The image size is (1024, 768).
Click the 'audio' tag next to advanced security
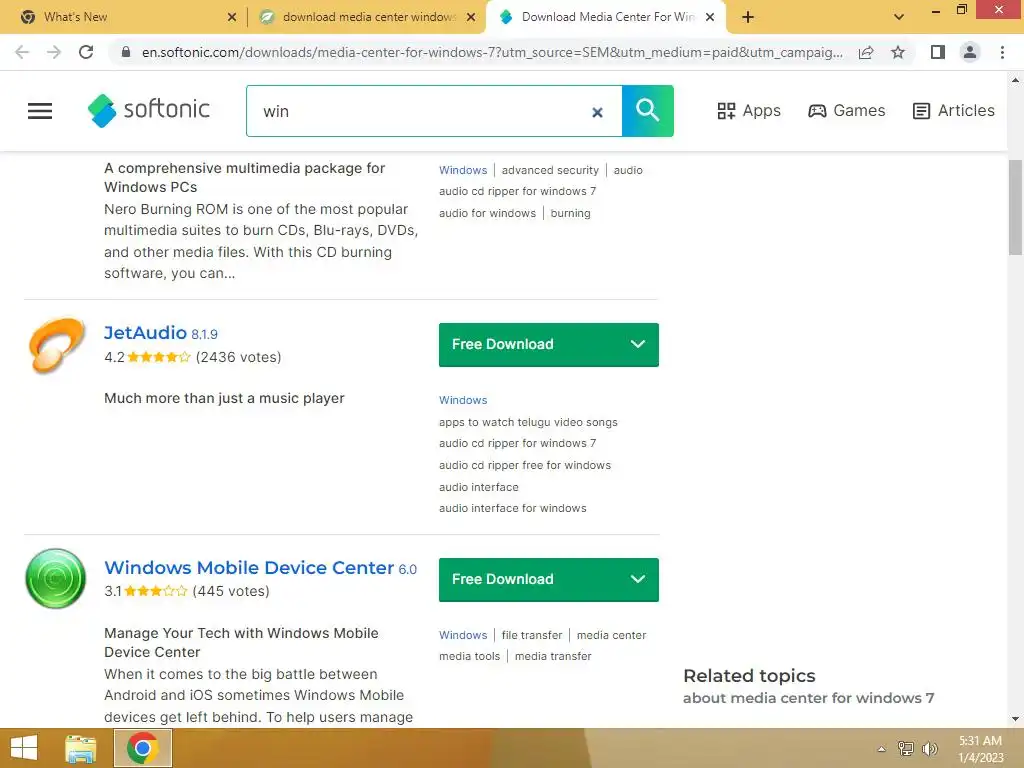point(628,170)
